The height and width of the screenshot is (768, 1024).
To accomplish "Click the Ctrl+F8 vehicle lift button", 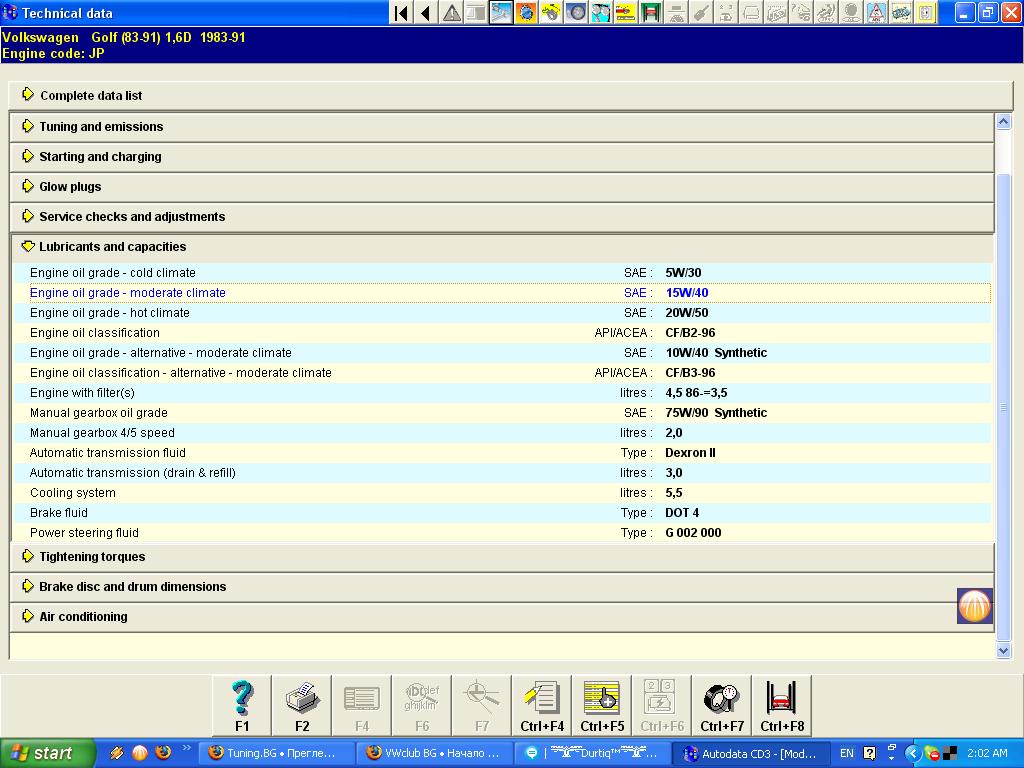I will [782, 705].
